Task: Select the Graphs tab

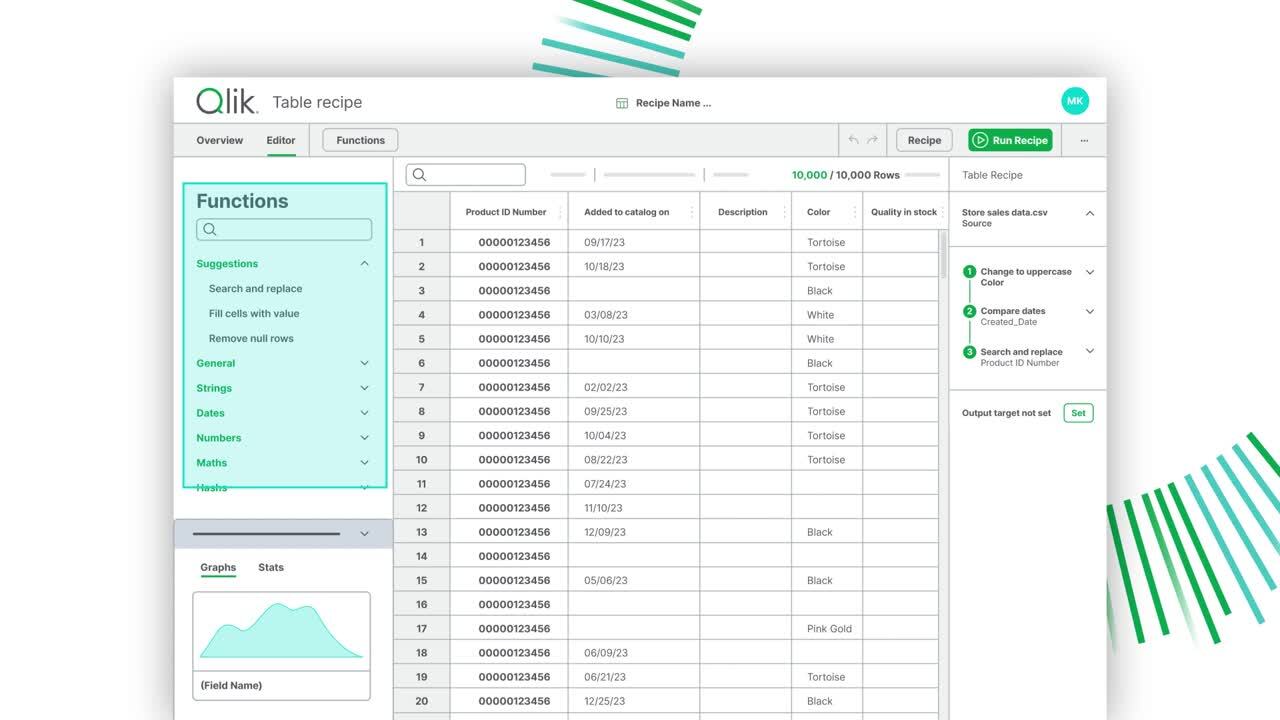Action: [x=218, y=567]
